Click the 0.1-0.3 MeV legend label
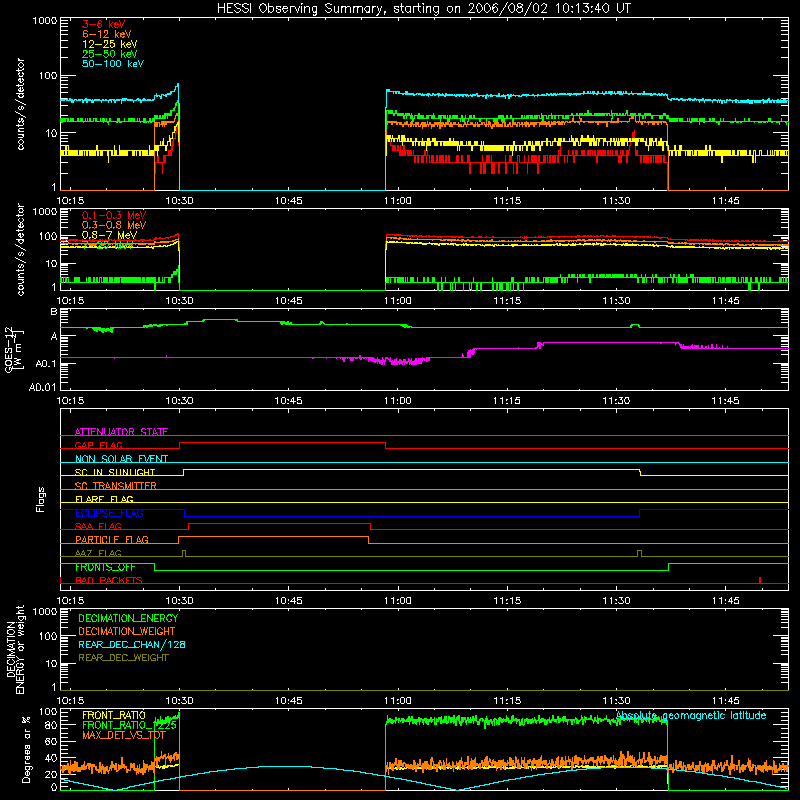The width and height of the screenshot is (800, 800). 114,215
